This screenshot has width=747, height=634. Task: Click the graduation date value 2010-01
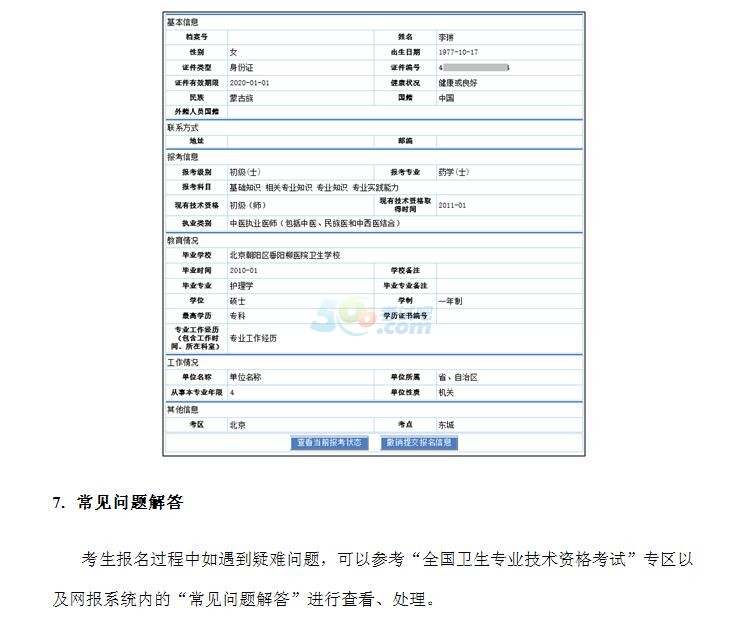click(243, 271)
